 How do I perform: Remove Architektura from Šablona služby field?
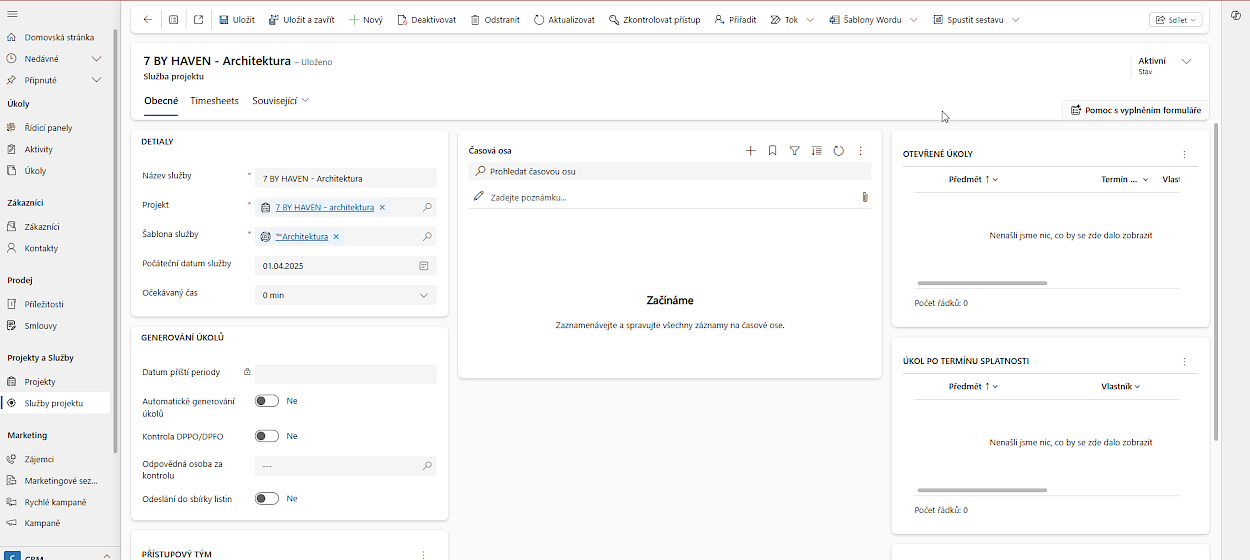click(336, 237)
